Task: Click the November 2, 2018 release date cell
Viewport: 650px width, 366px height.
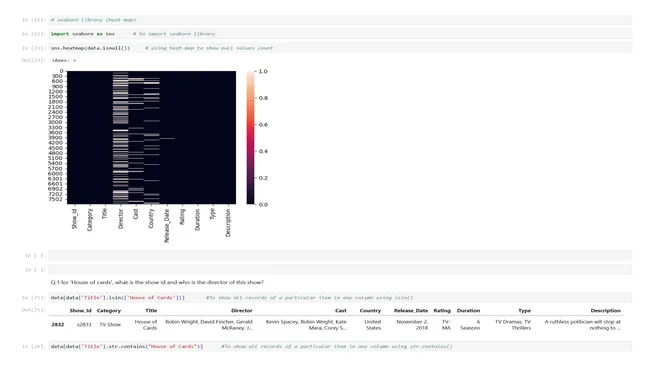Action: 412,325
